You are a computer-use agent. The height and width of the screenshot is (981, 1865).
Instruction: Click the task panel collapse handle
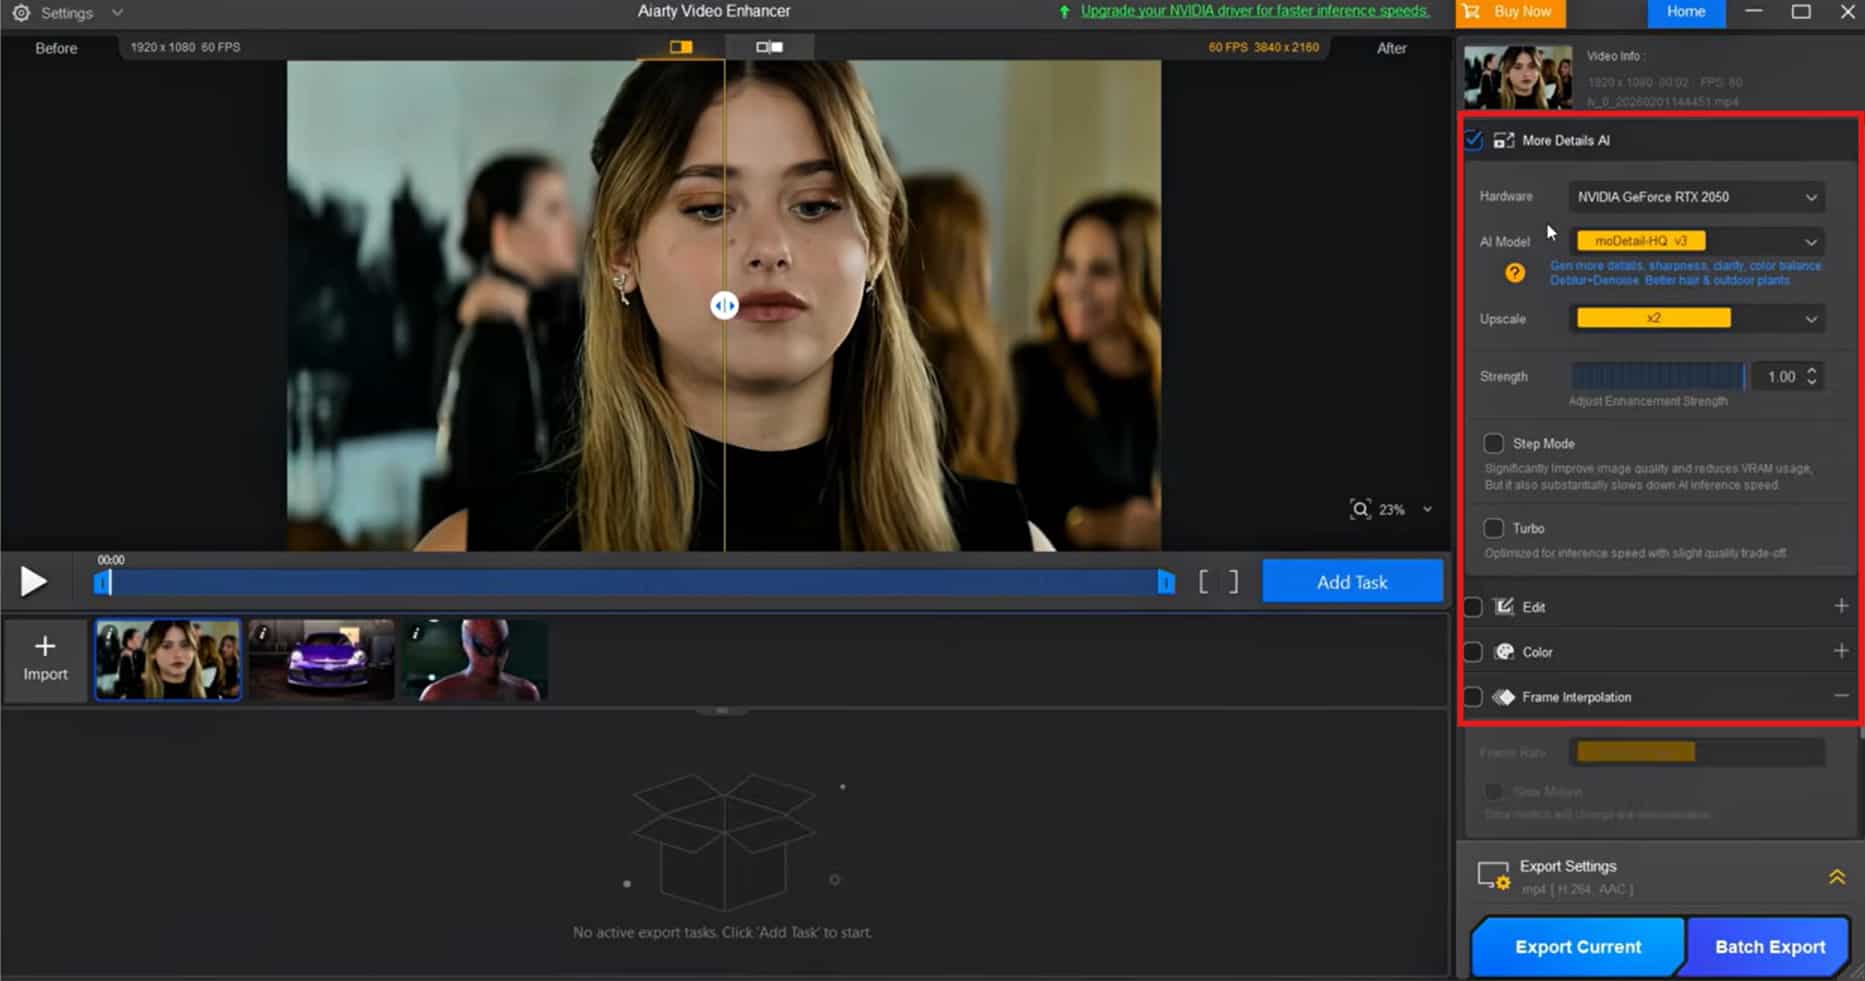[x=722, y=711]
